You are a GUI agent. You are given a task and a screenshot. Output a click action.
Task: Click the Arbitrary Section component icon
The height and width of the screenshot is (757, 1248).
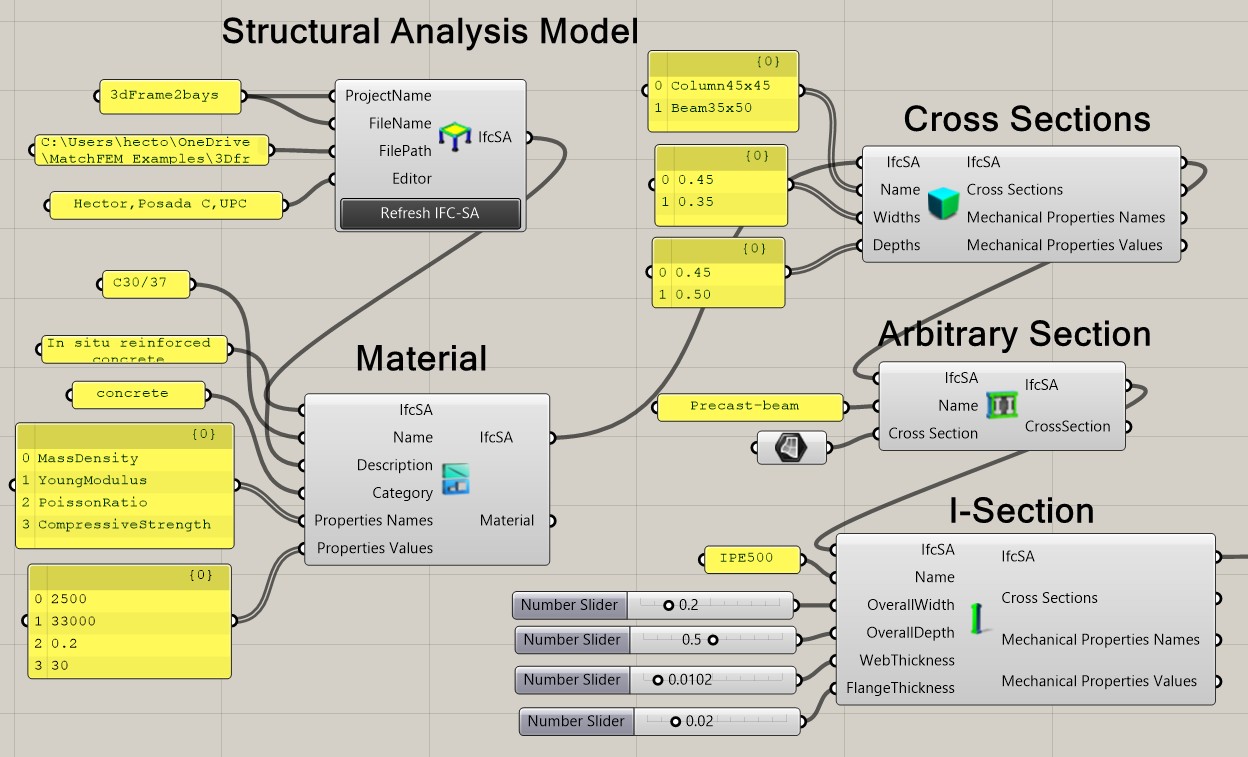tap(1000, 405)
